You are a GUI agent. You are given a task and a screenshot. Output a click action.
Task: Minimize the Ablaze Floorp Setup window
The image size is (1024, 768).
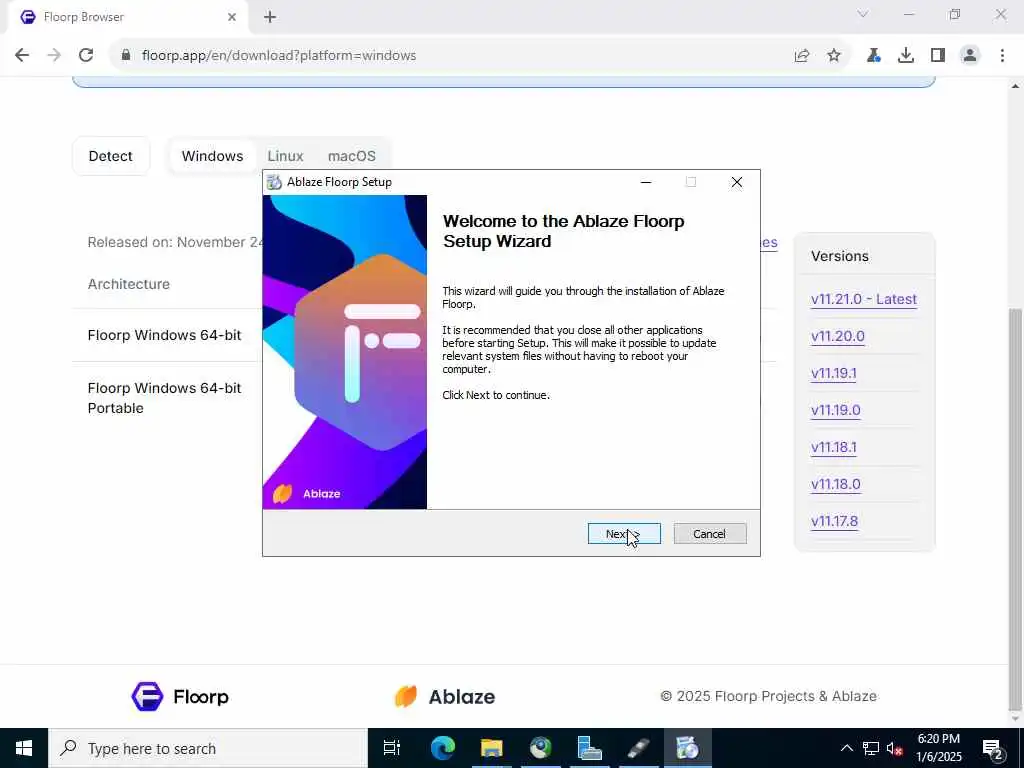pos(646,182)
